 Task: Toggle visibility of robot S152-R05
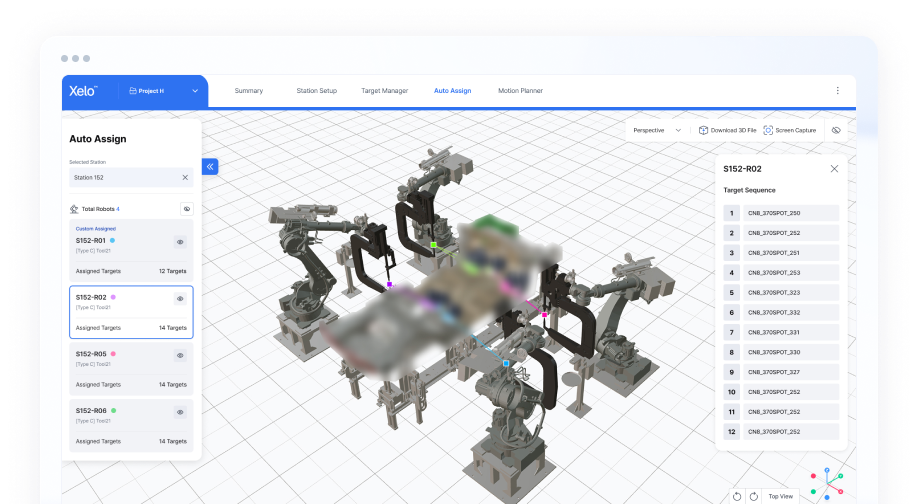click(x=180, y=355)
